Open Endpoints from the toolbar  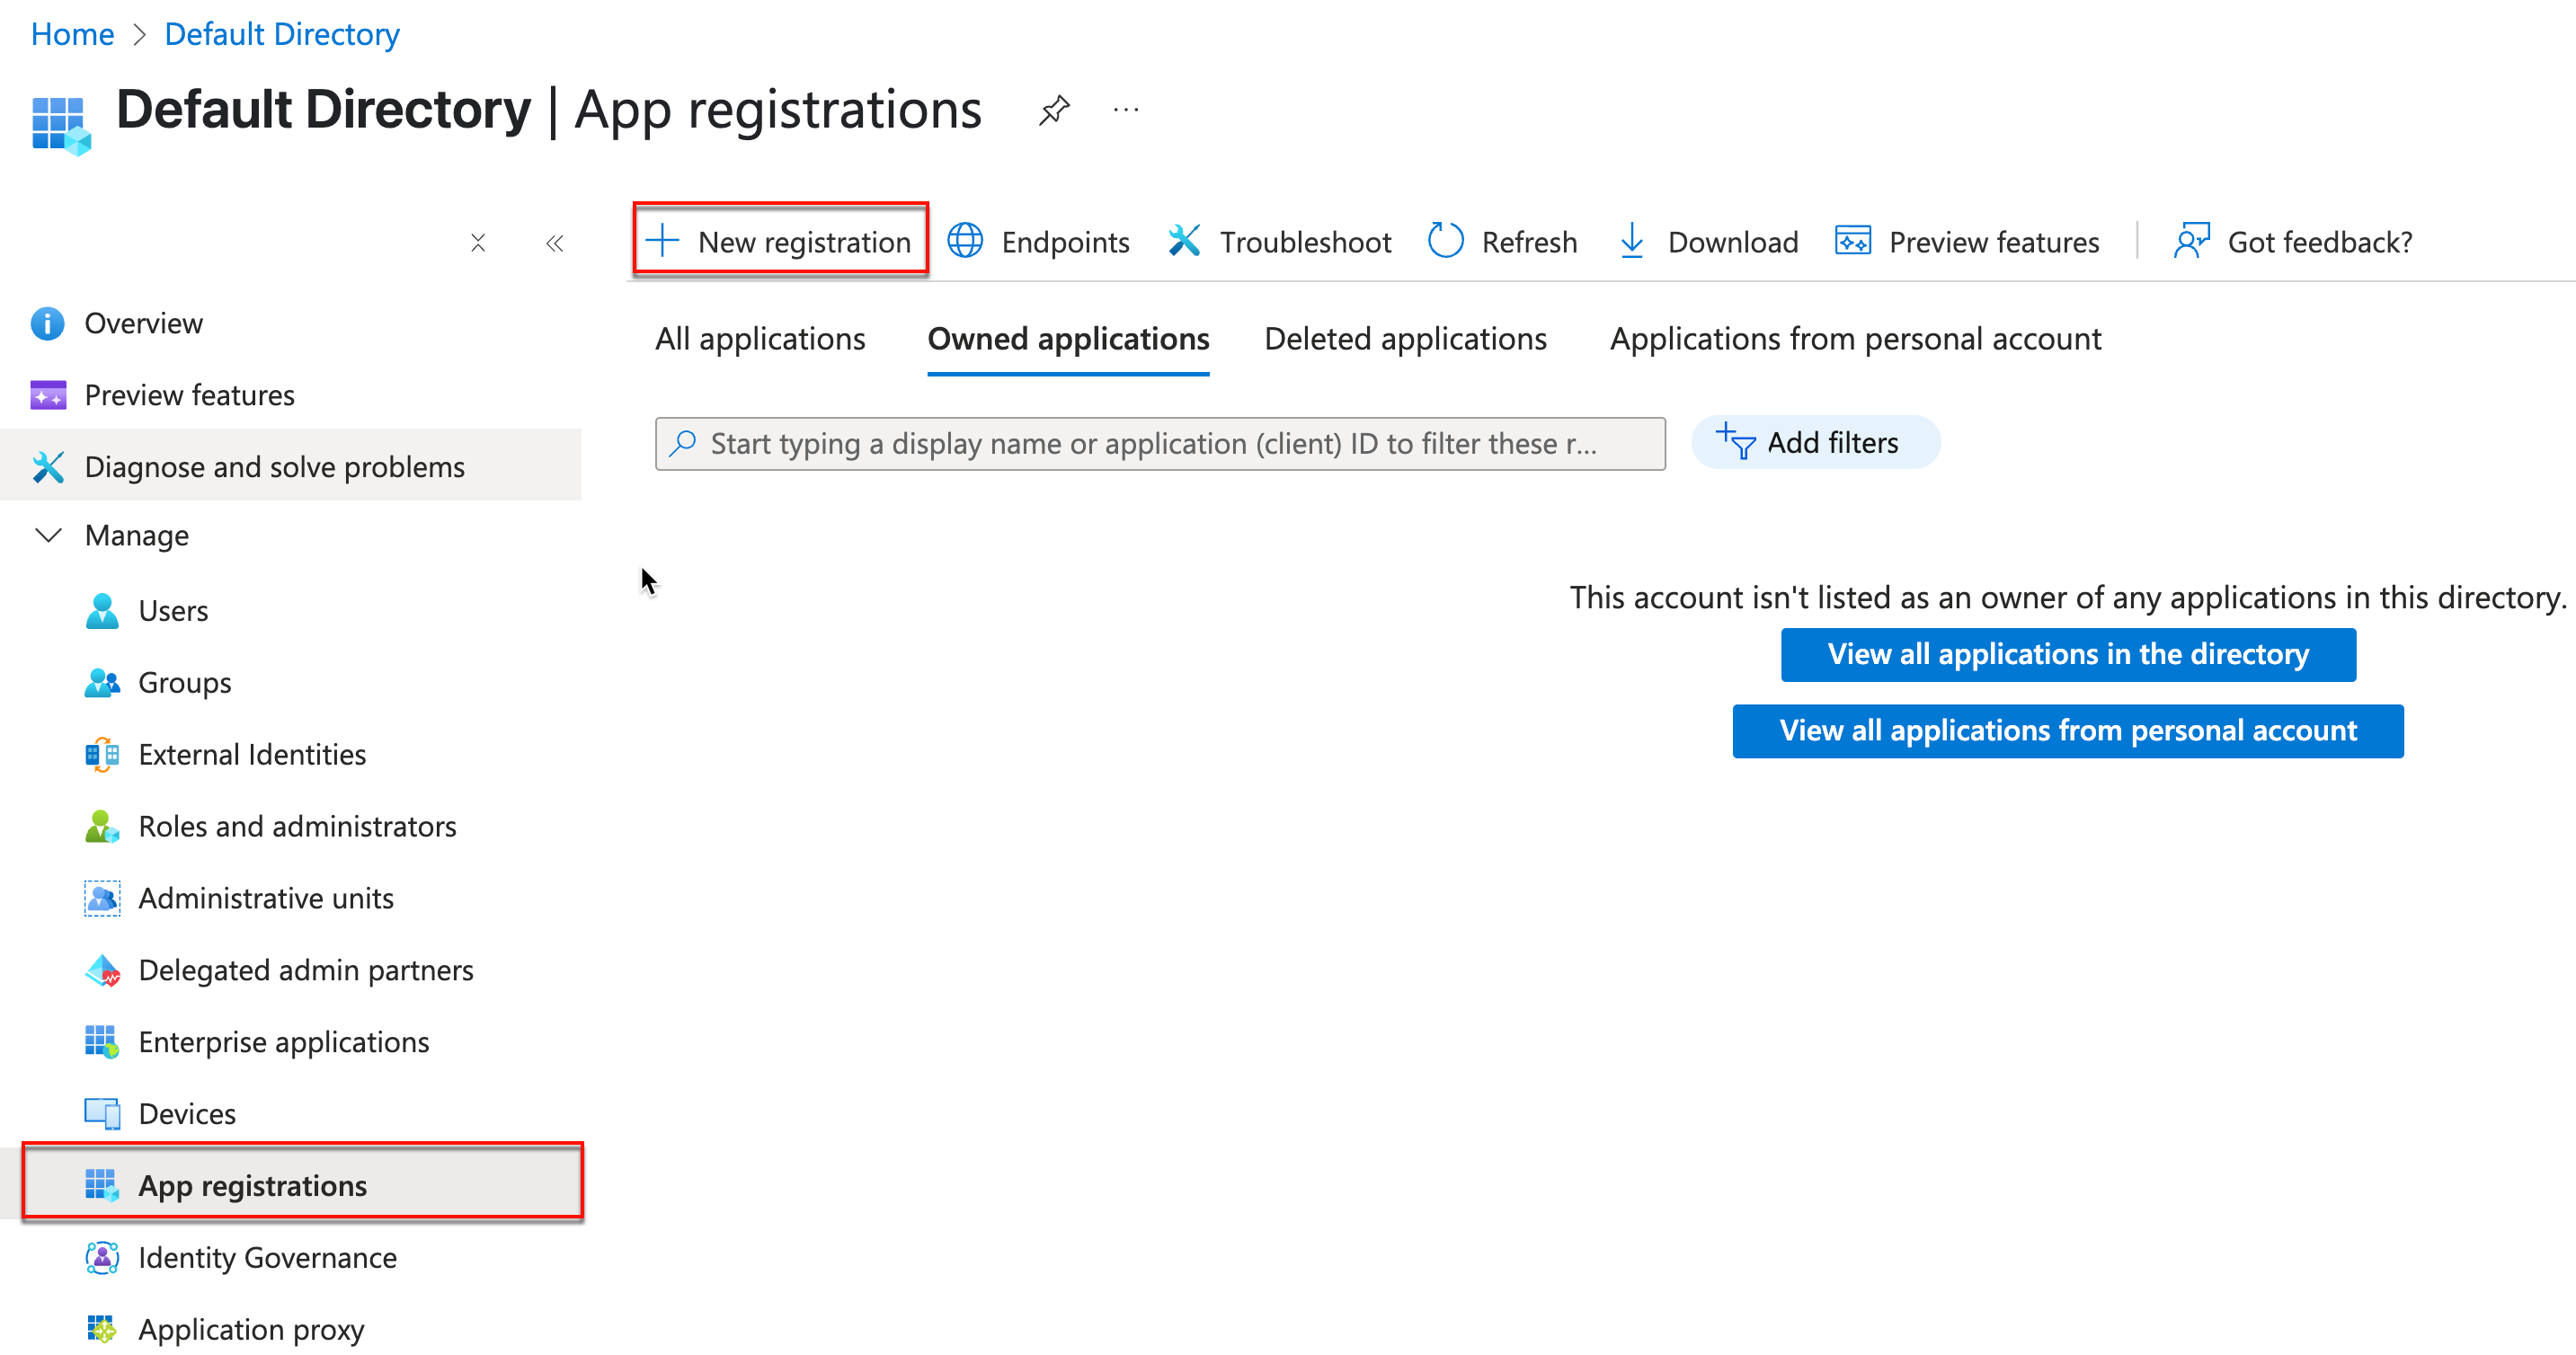1038,242
